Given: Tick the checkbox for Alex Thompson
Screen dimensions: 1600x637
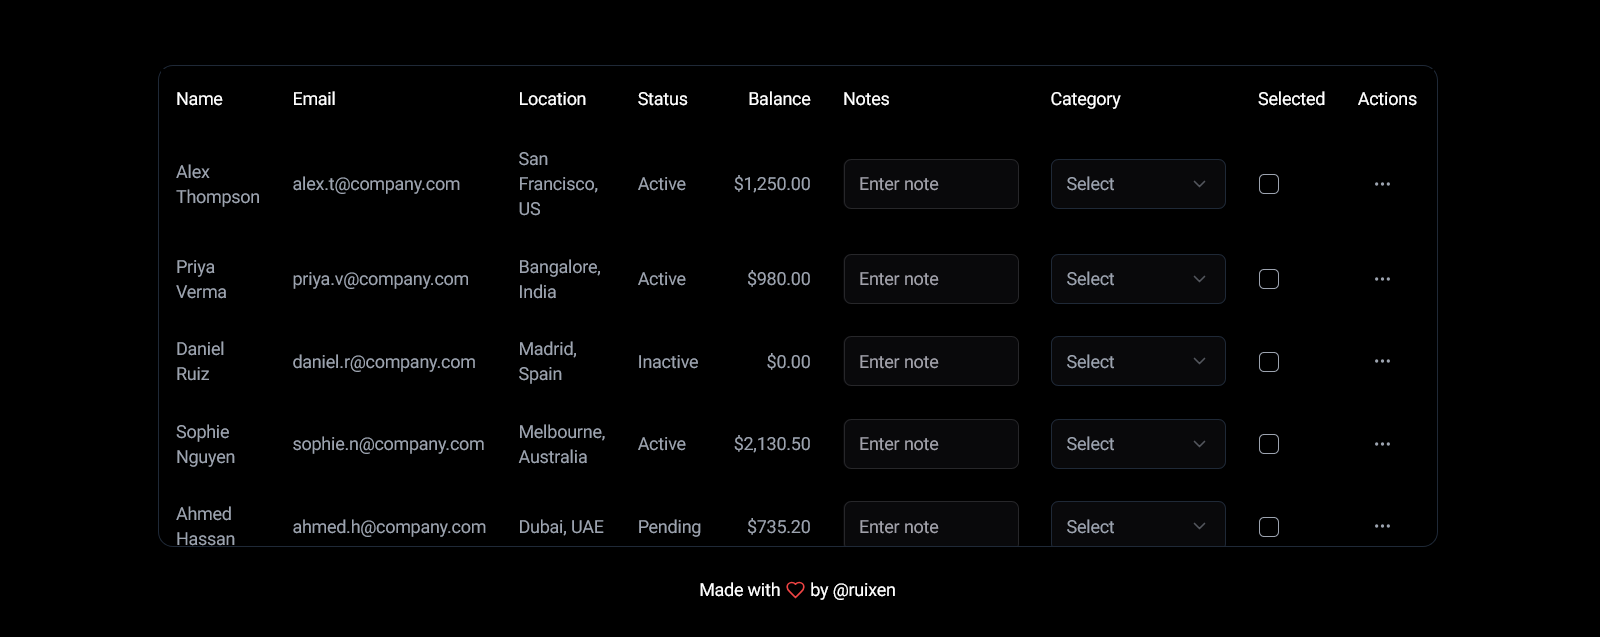Looking at the screenshot, I should coord(1268,184).
